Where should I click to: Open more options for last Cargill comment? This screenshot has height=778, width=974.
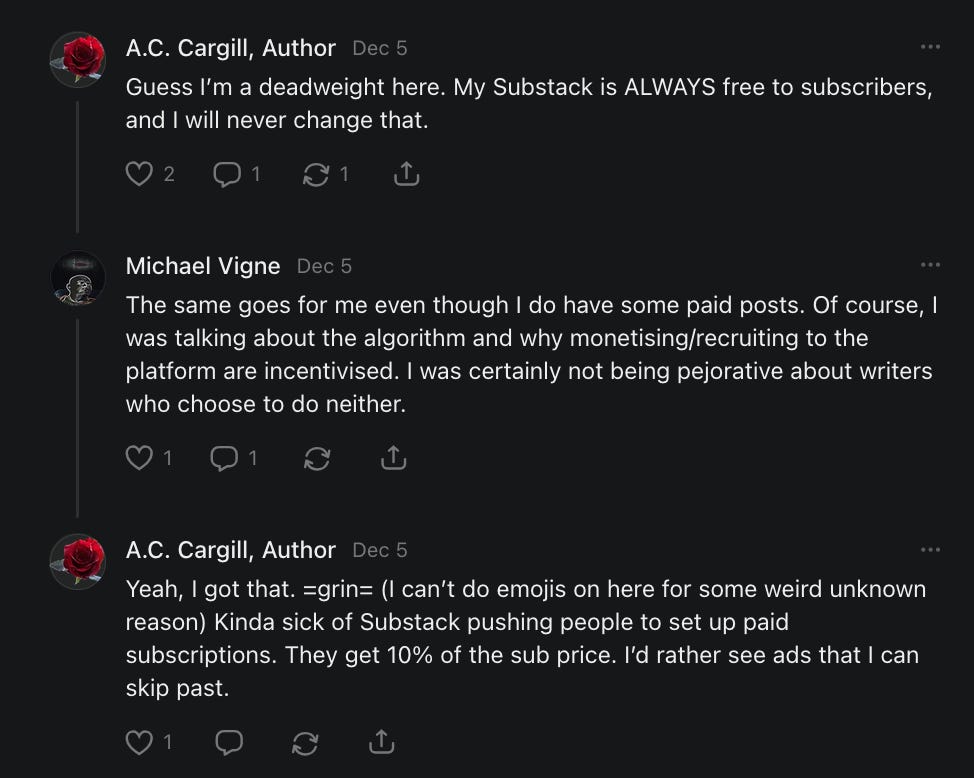click(930, 549)
